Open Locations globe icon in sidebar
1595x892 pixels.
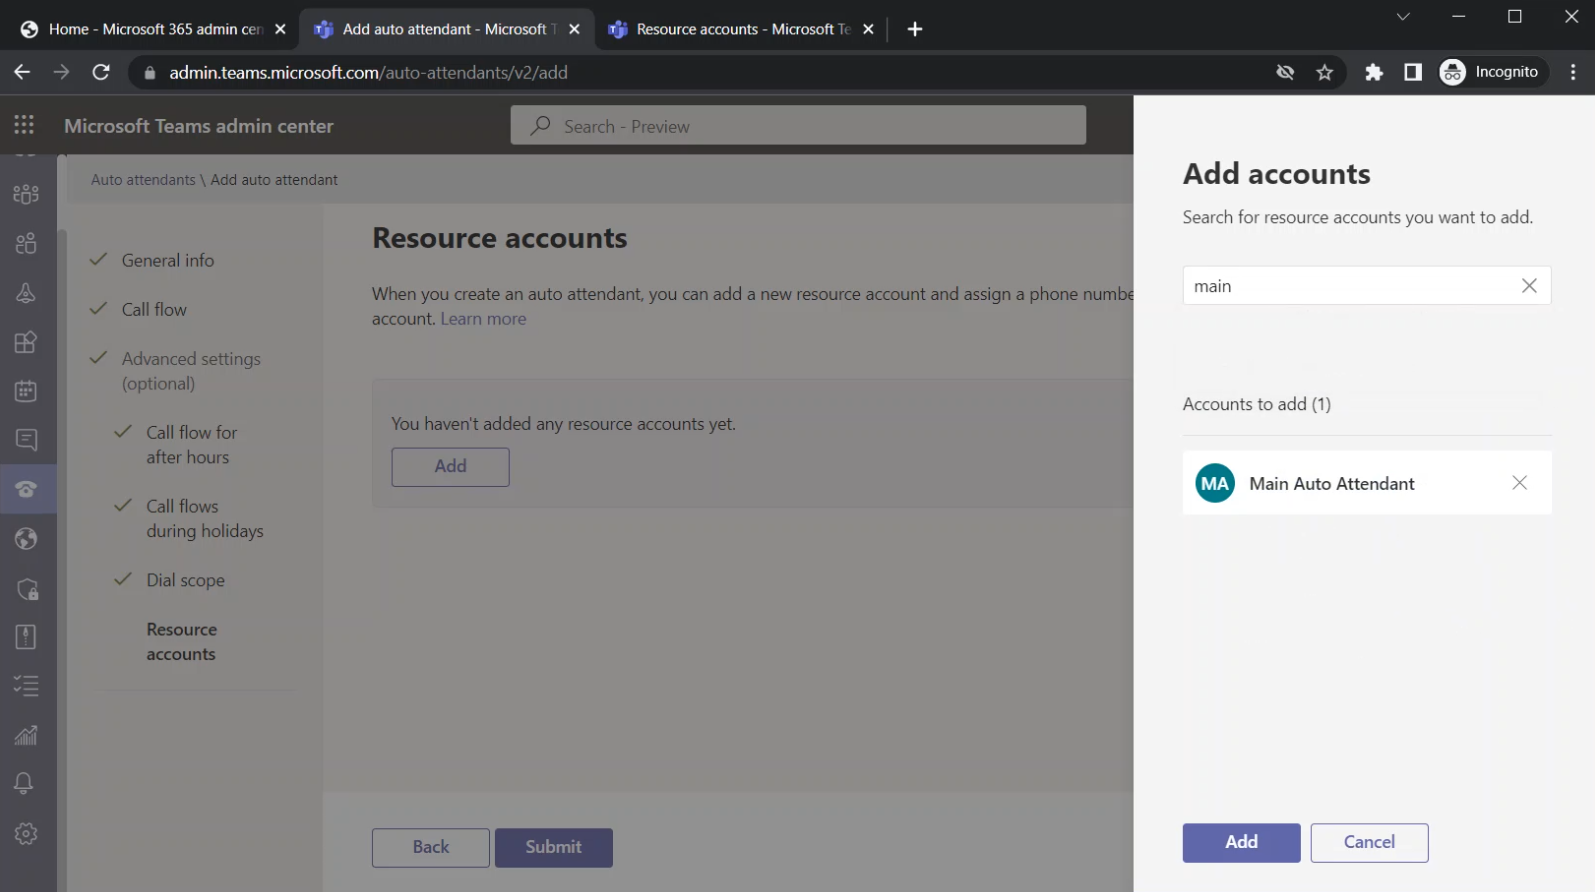coord(26,539)
